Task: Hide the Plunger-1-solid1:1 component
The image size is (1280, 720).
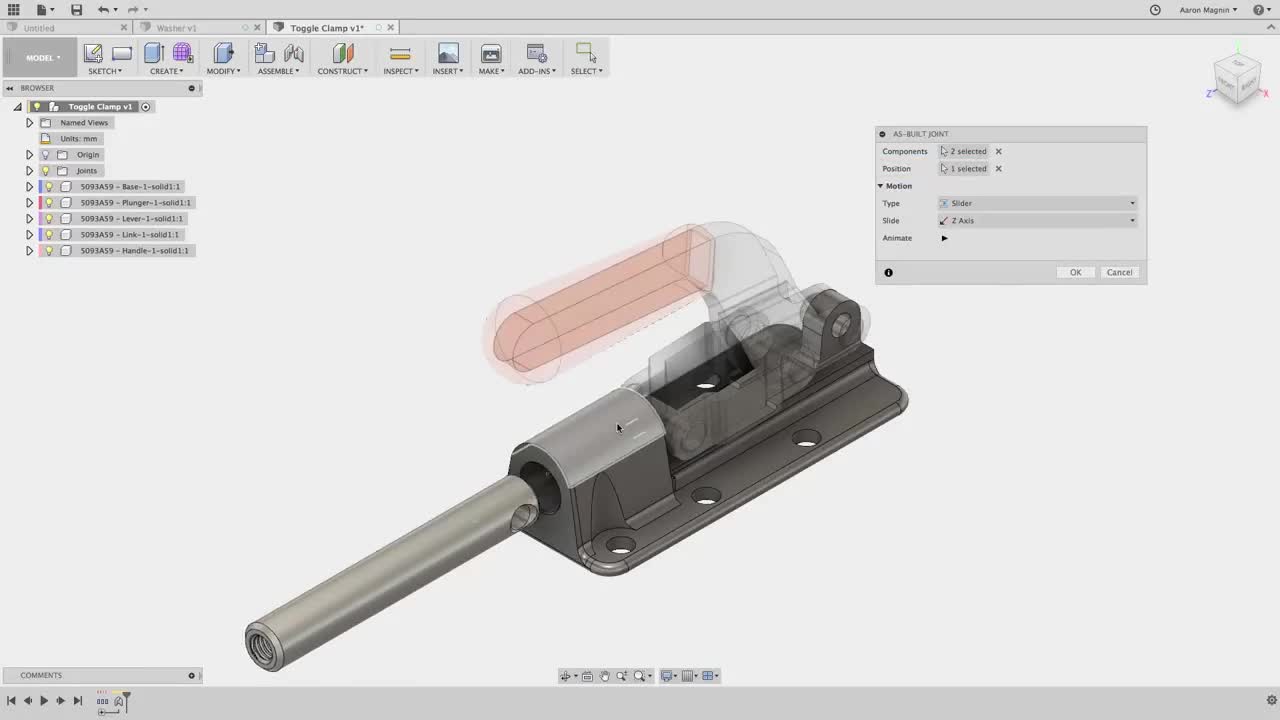Action: click(49, 203)
